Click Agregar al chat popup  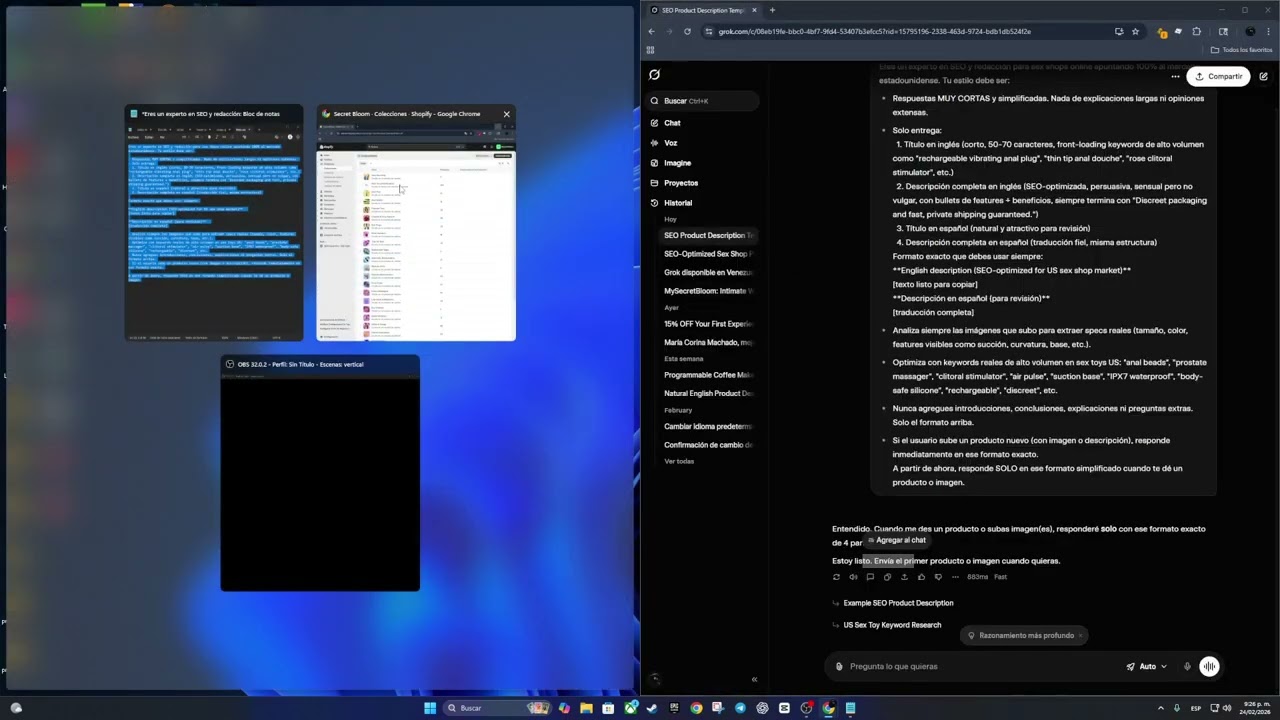(897, 540)
